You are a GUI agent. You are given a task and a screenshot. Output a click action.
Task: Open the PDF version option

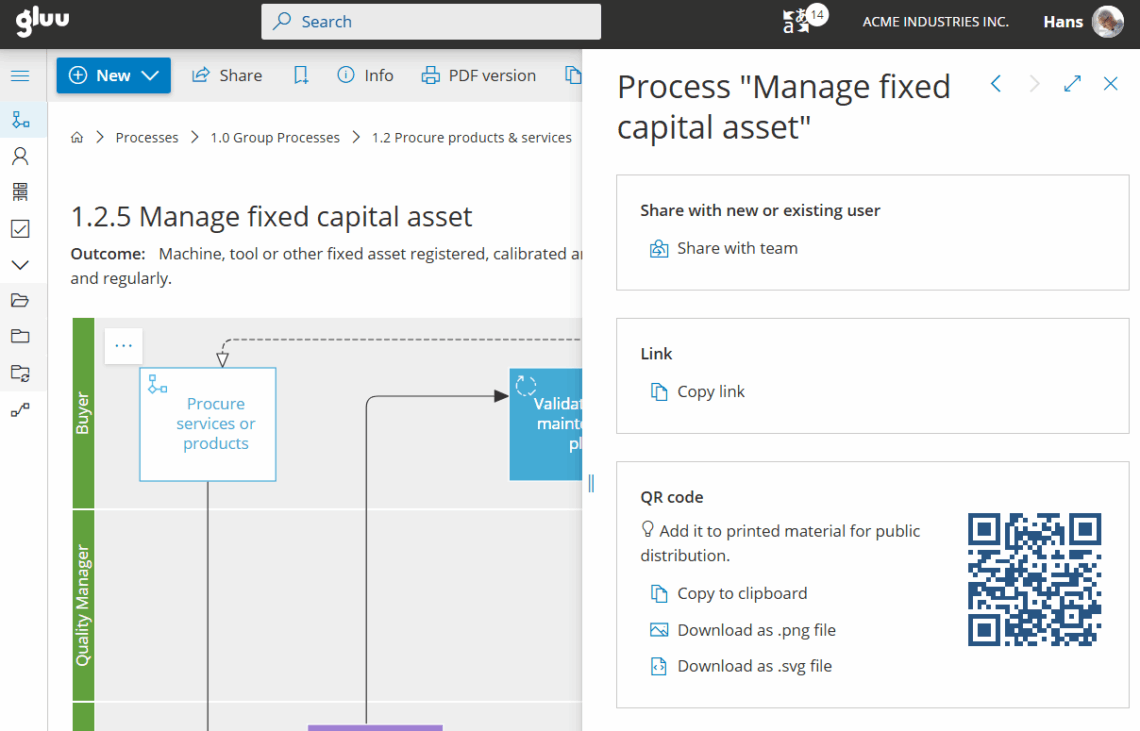479,76
